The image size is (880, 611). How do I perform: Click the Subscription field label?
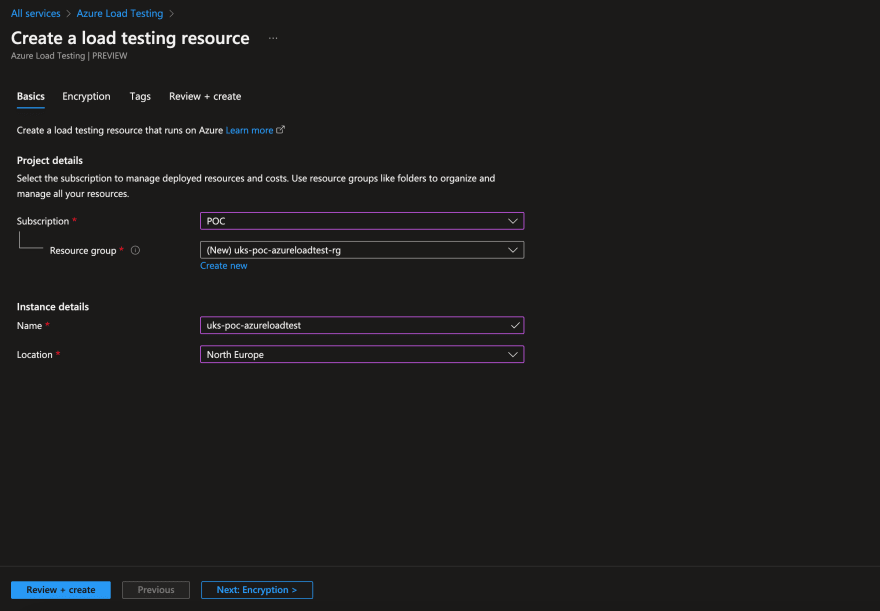tap(43, 221)
